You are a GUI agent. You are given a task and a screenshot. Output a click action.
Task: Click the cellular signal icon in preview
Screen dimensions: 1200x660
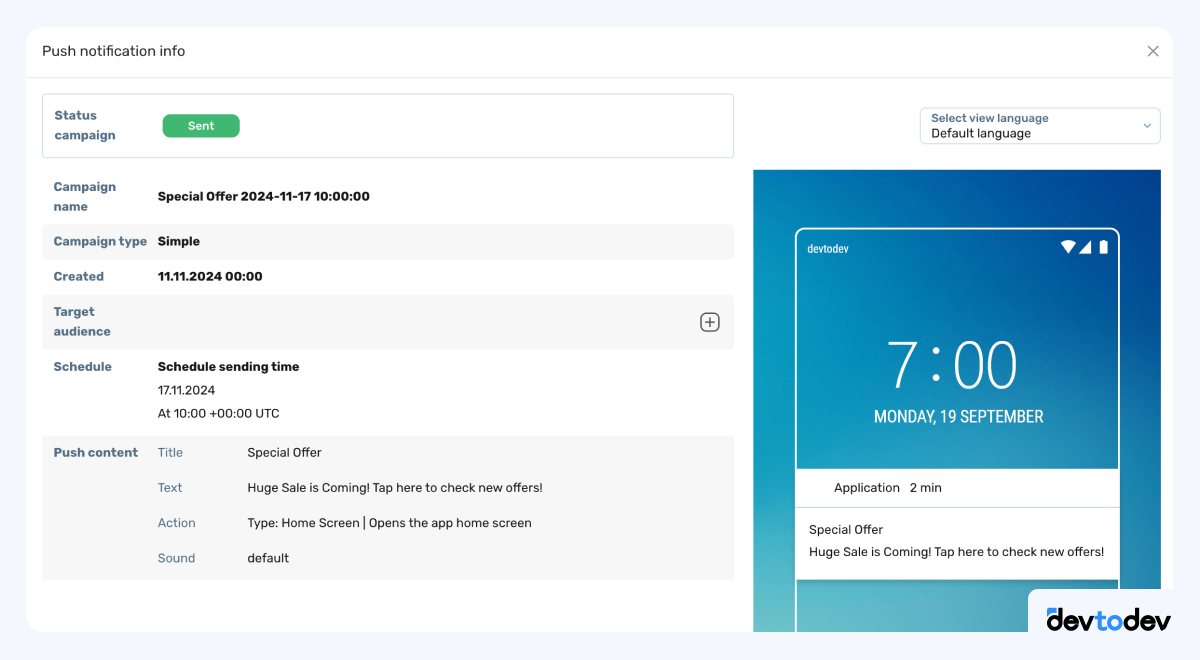tap(1085, 247)
